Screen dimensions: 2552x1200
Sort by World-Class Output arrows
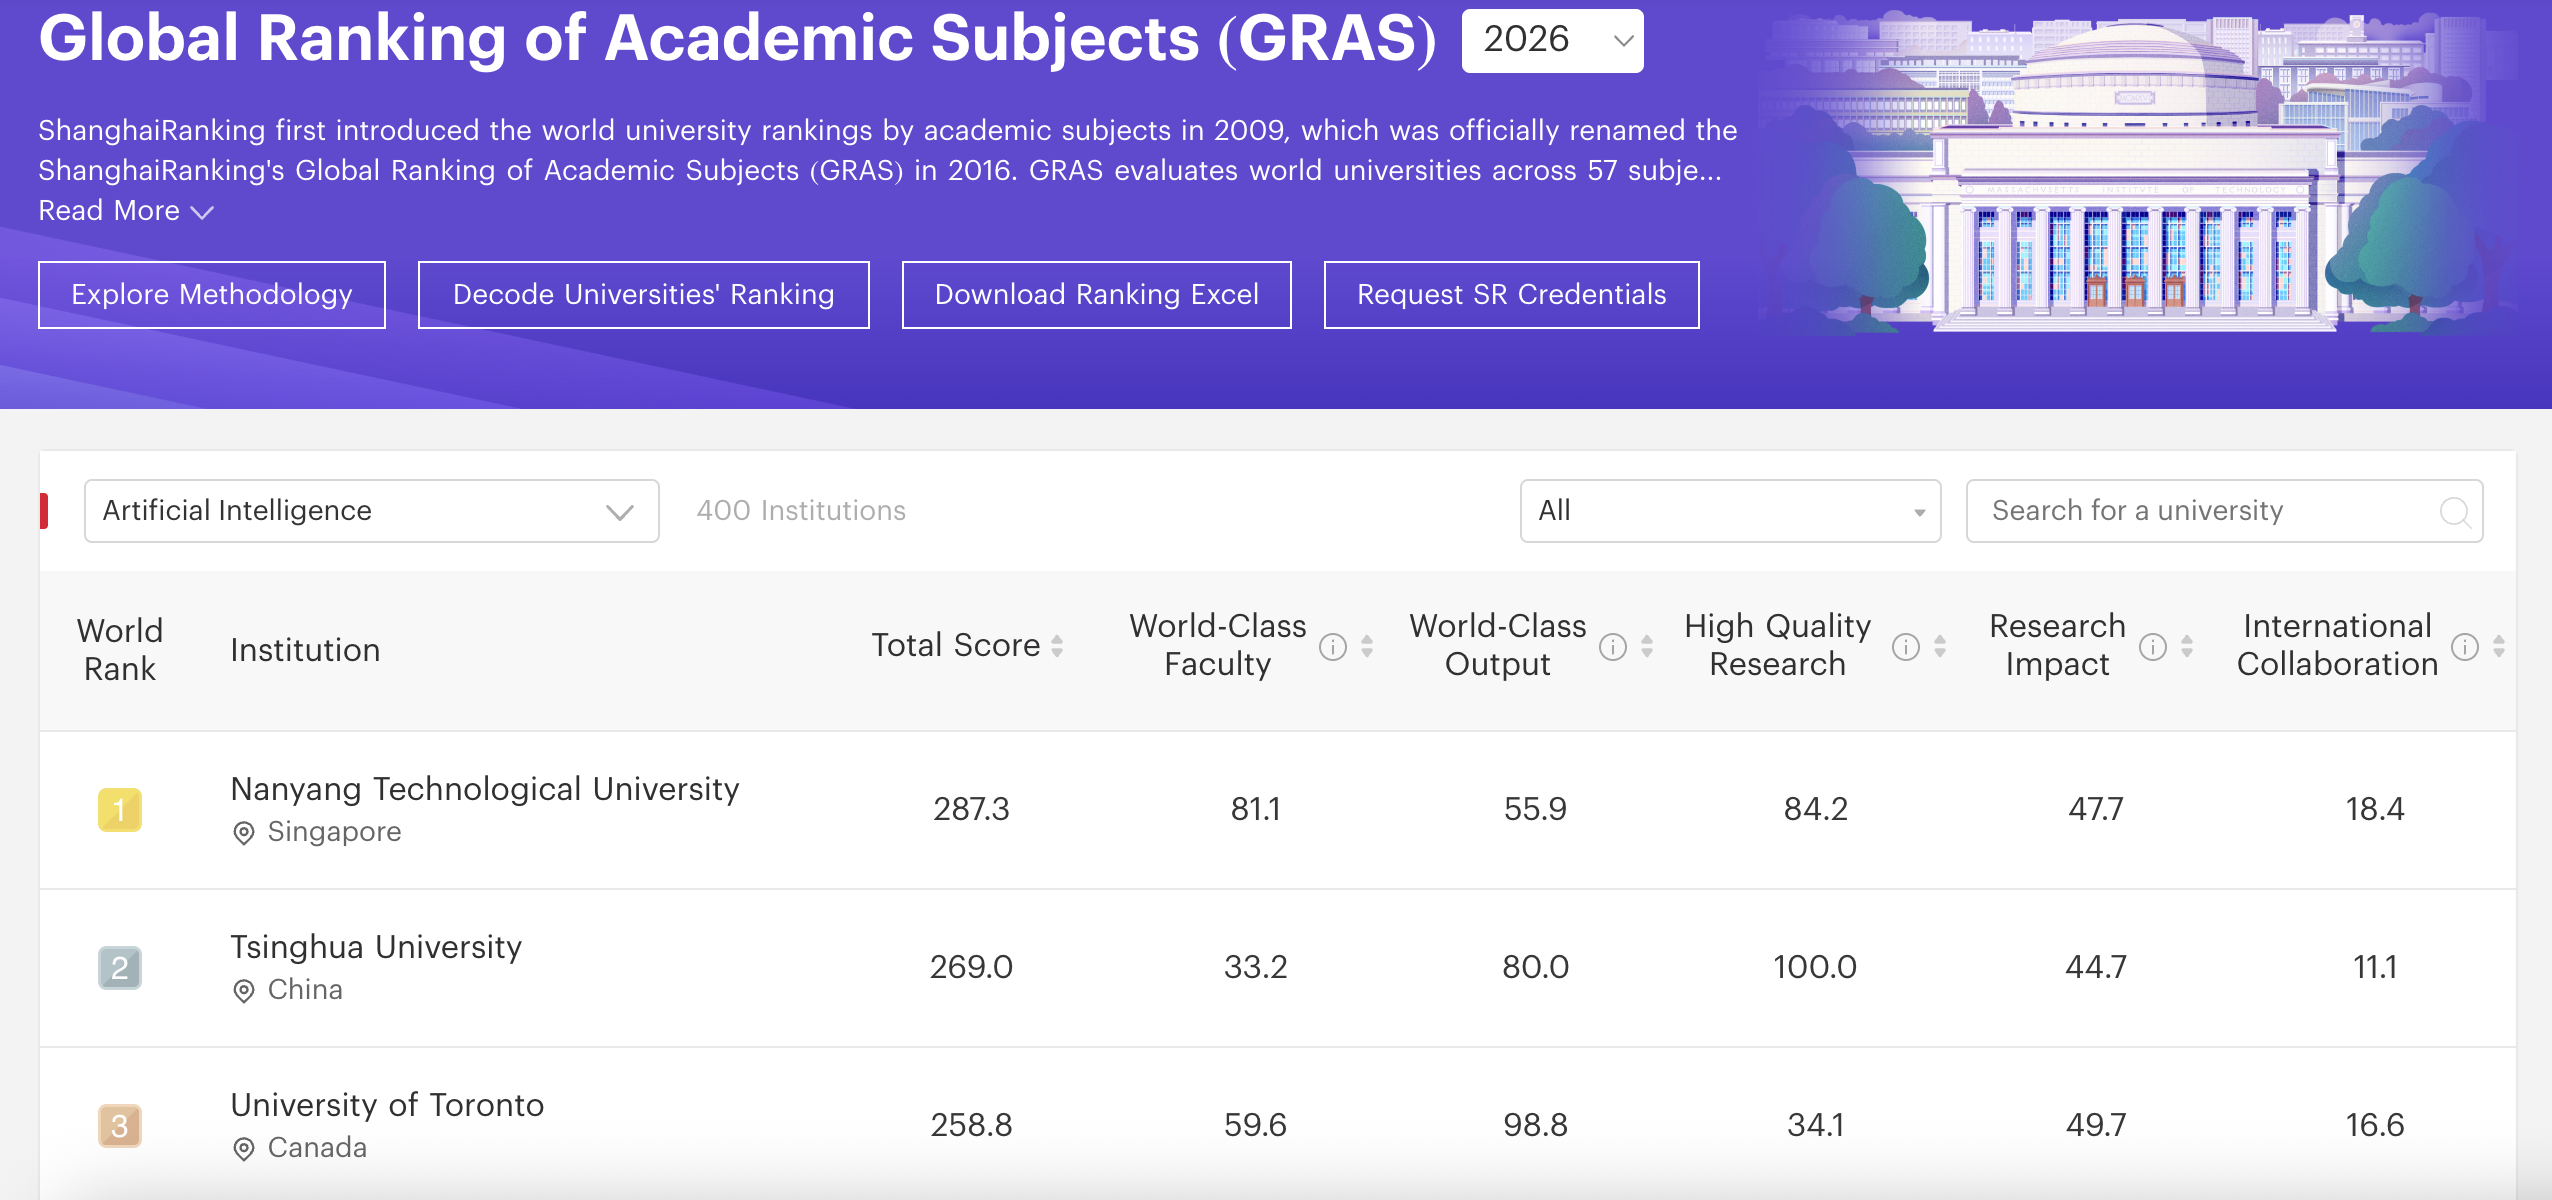point(1647,646)
